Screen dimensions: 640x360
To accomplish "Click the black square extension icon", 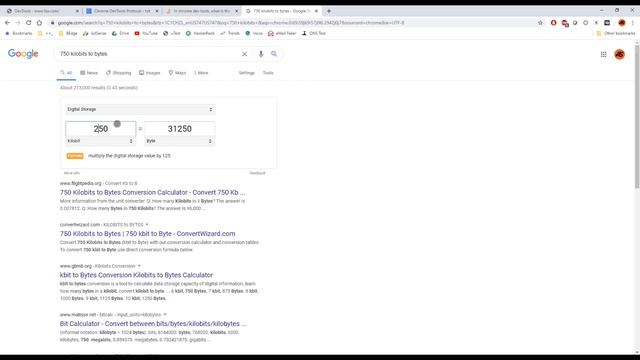I will (x=607, y=23).
